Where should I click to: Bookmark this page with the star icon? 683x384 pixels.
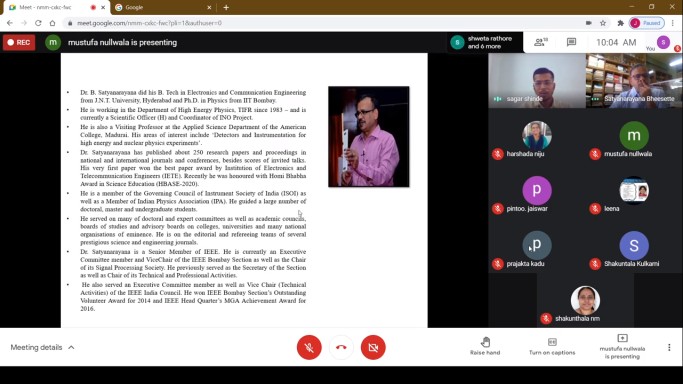click(603, 23)
